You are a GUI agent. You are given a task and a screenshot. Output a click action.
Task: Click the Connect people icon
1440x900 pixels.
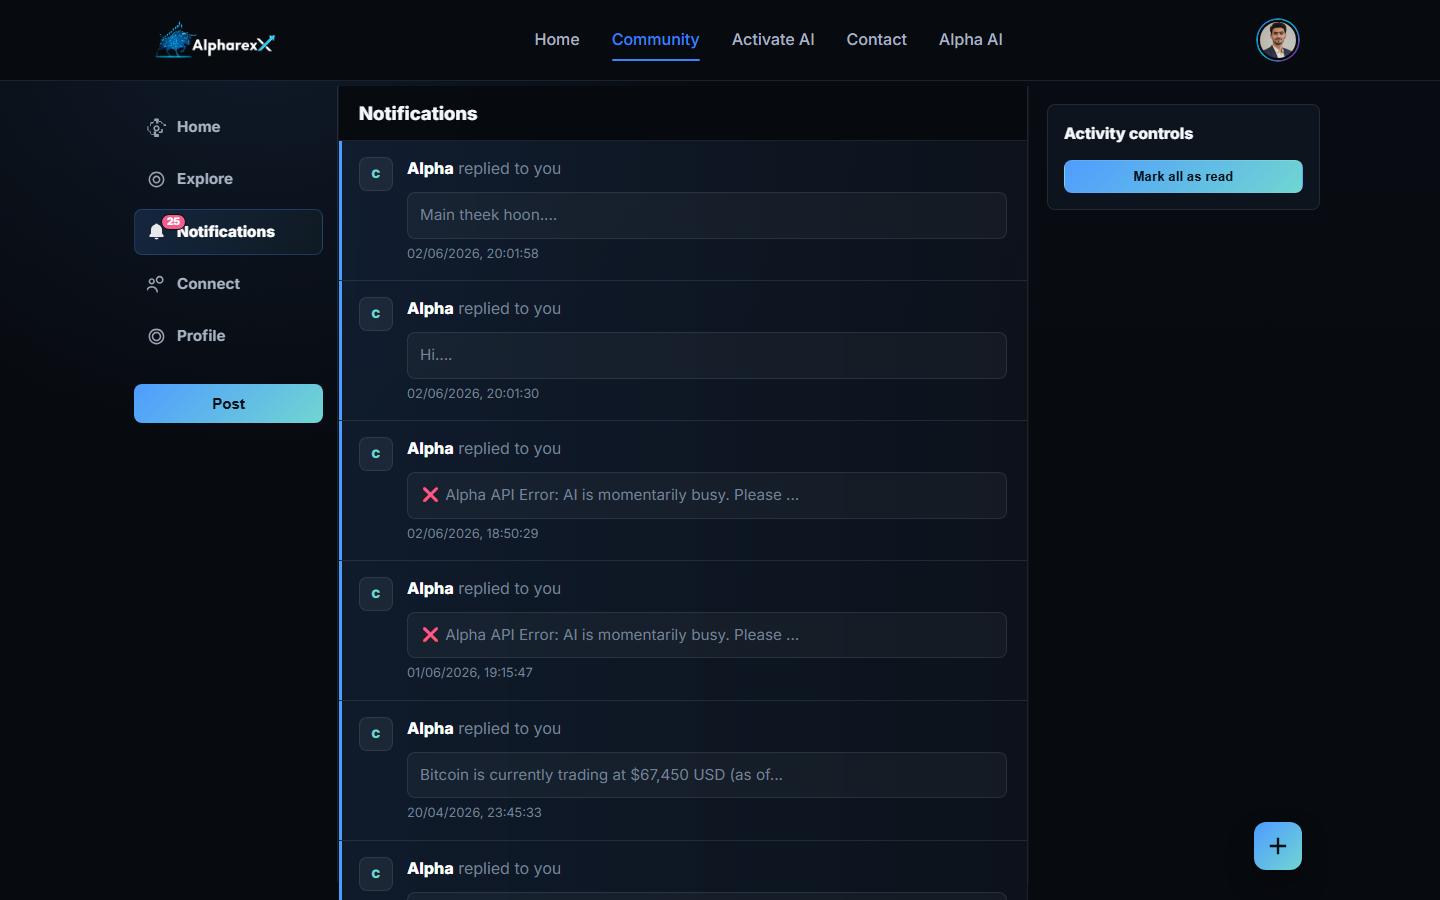156,284
